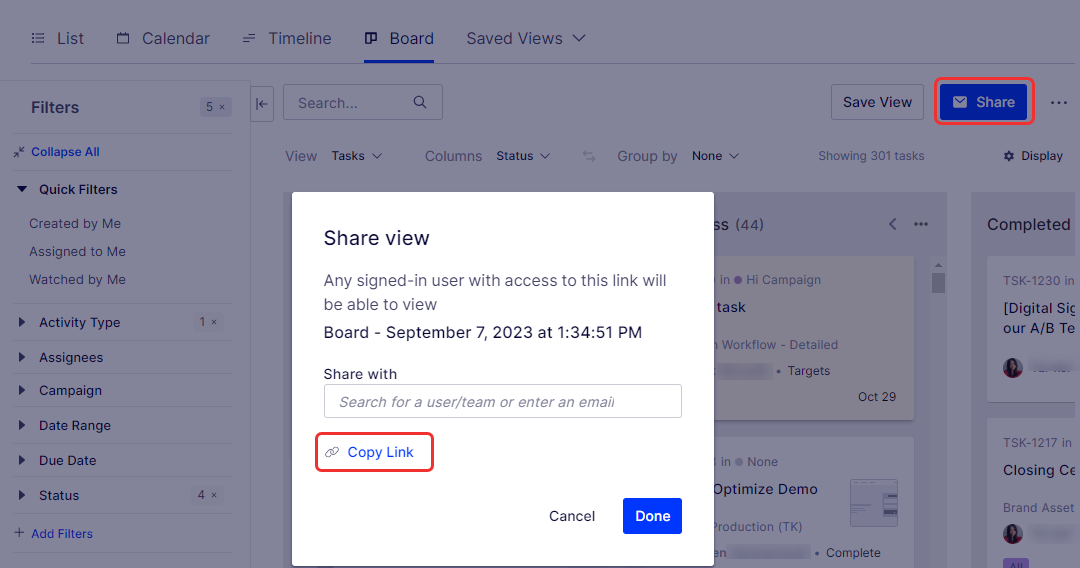Toggle Watched by Me quick filter

[77, 280]
